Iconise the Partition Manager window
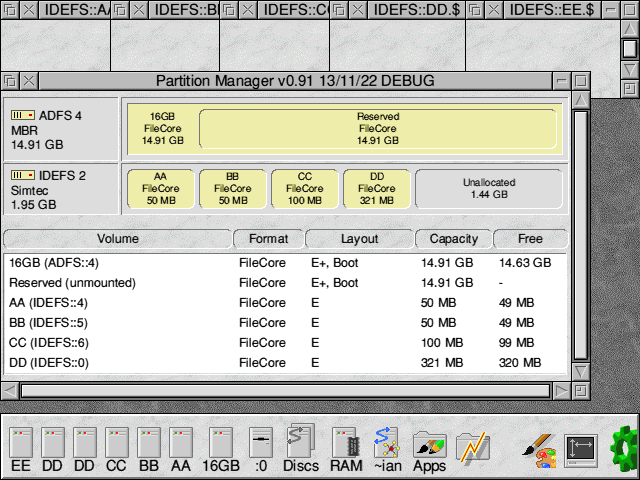Screen dimensions: 640x480 pos(562,81)
